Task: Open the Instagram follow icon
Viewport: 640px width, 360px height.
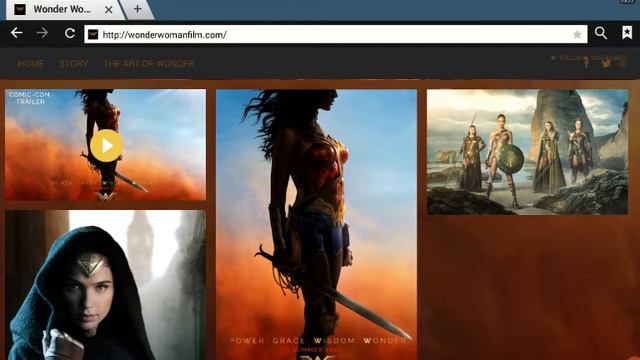Action: pos(622,63)
